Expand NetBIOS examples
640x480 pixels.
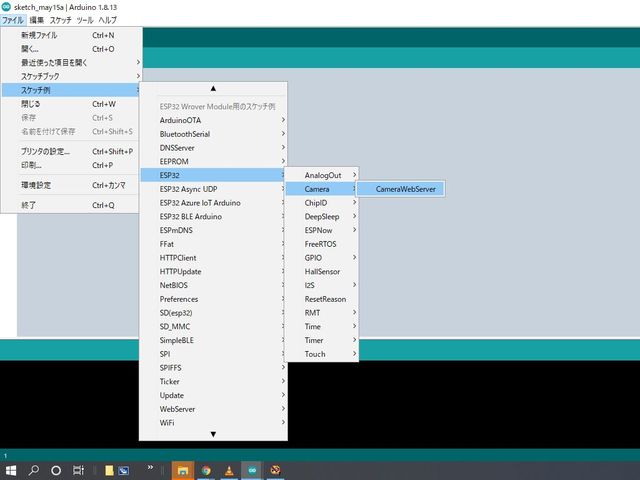(213, 285)
